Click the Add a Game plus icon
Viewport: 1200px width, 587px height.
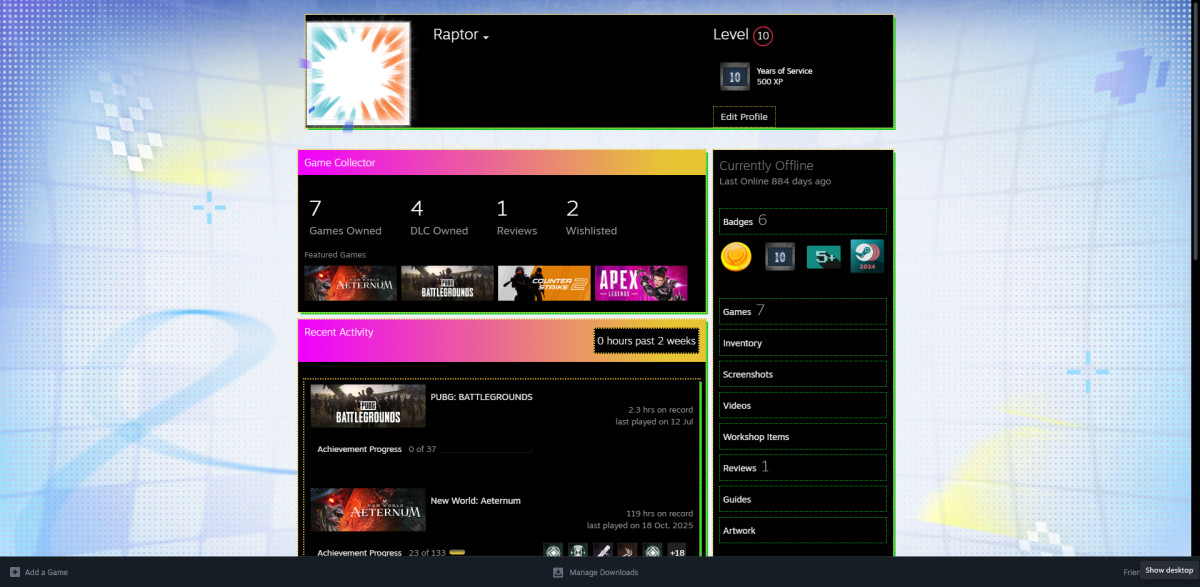[x=13, y=572]
